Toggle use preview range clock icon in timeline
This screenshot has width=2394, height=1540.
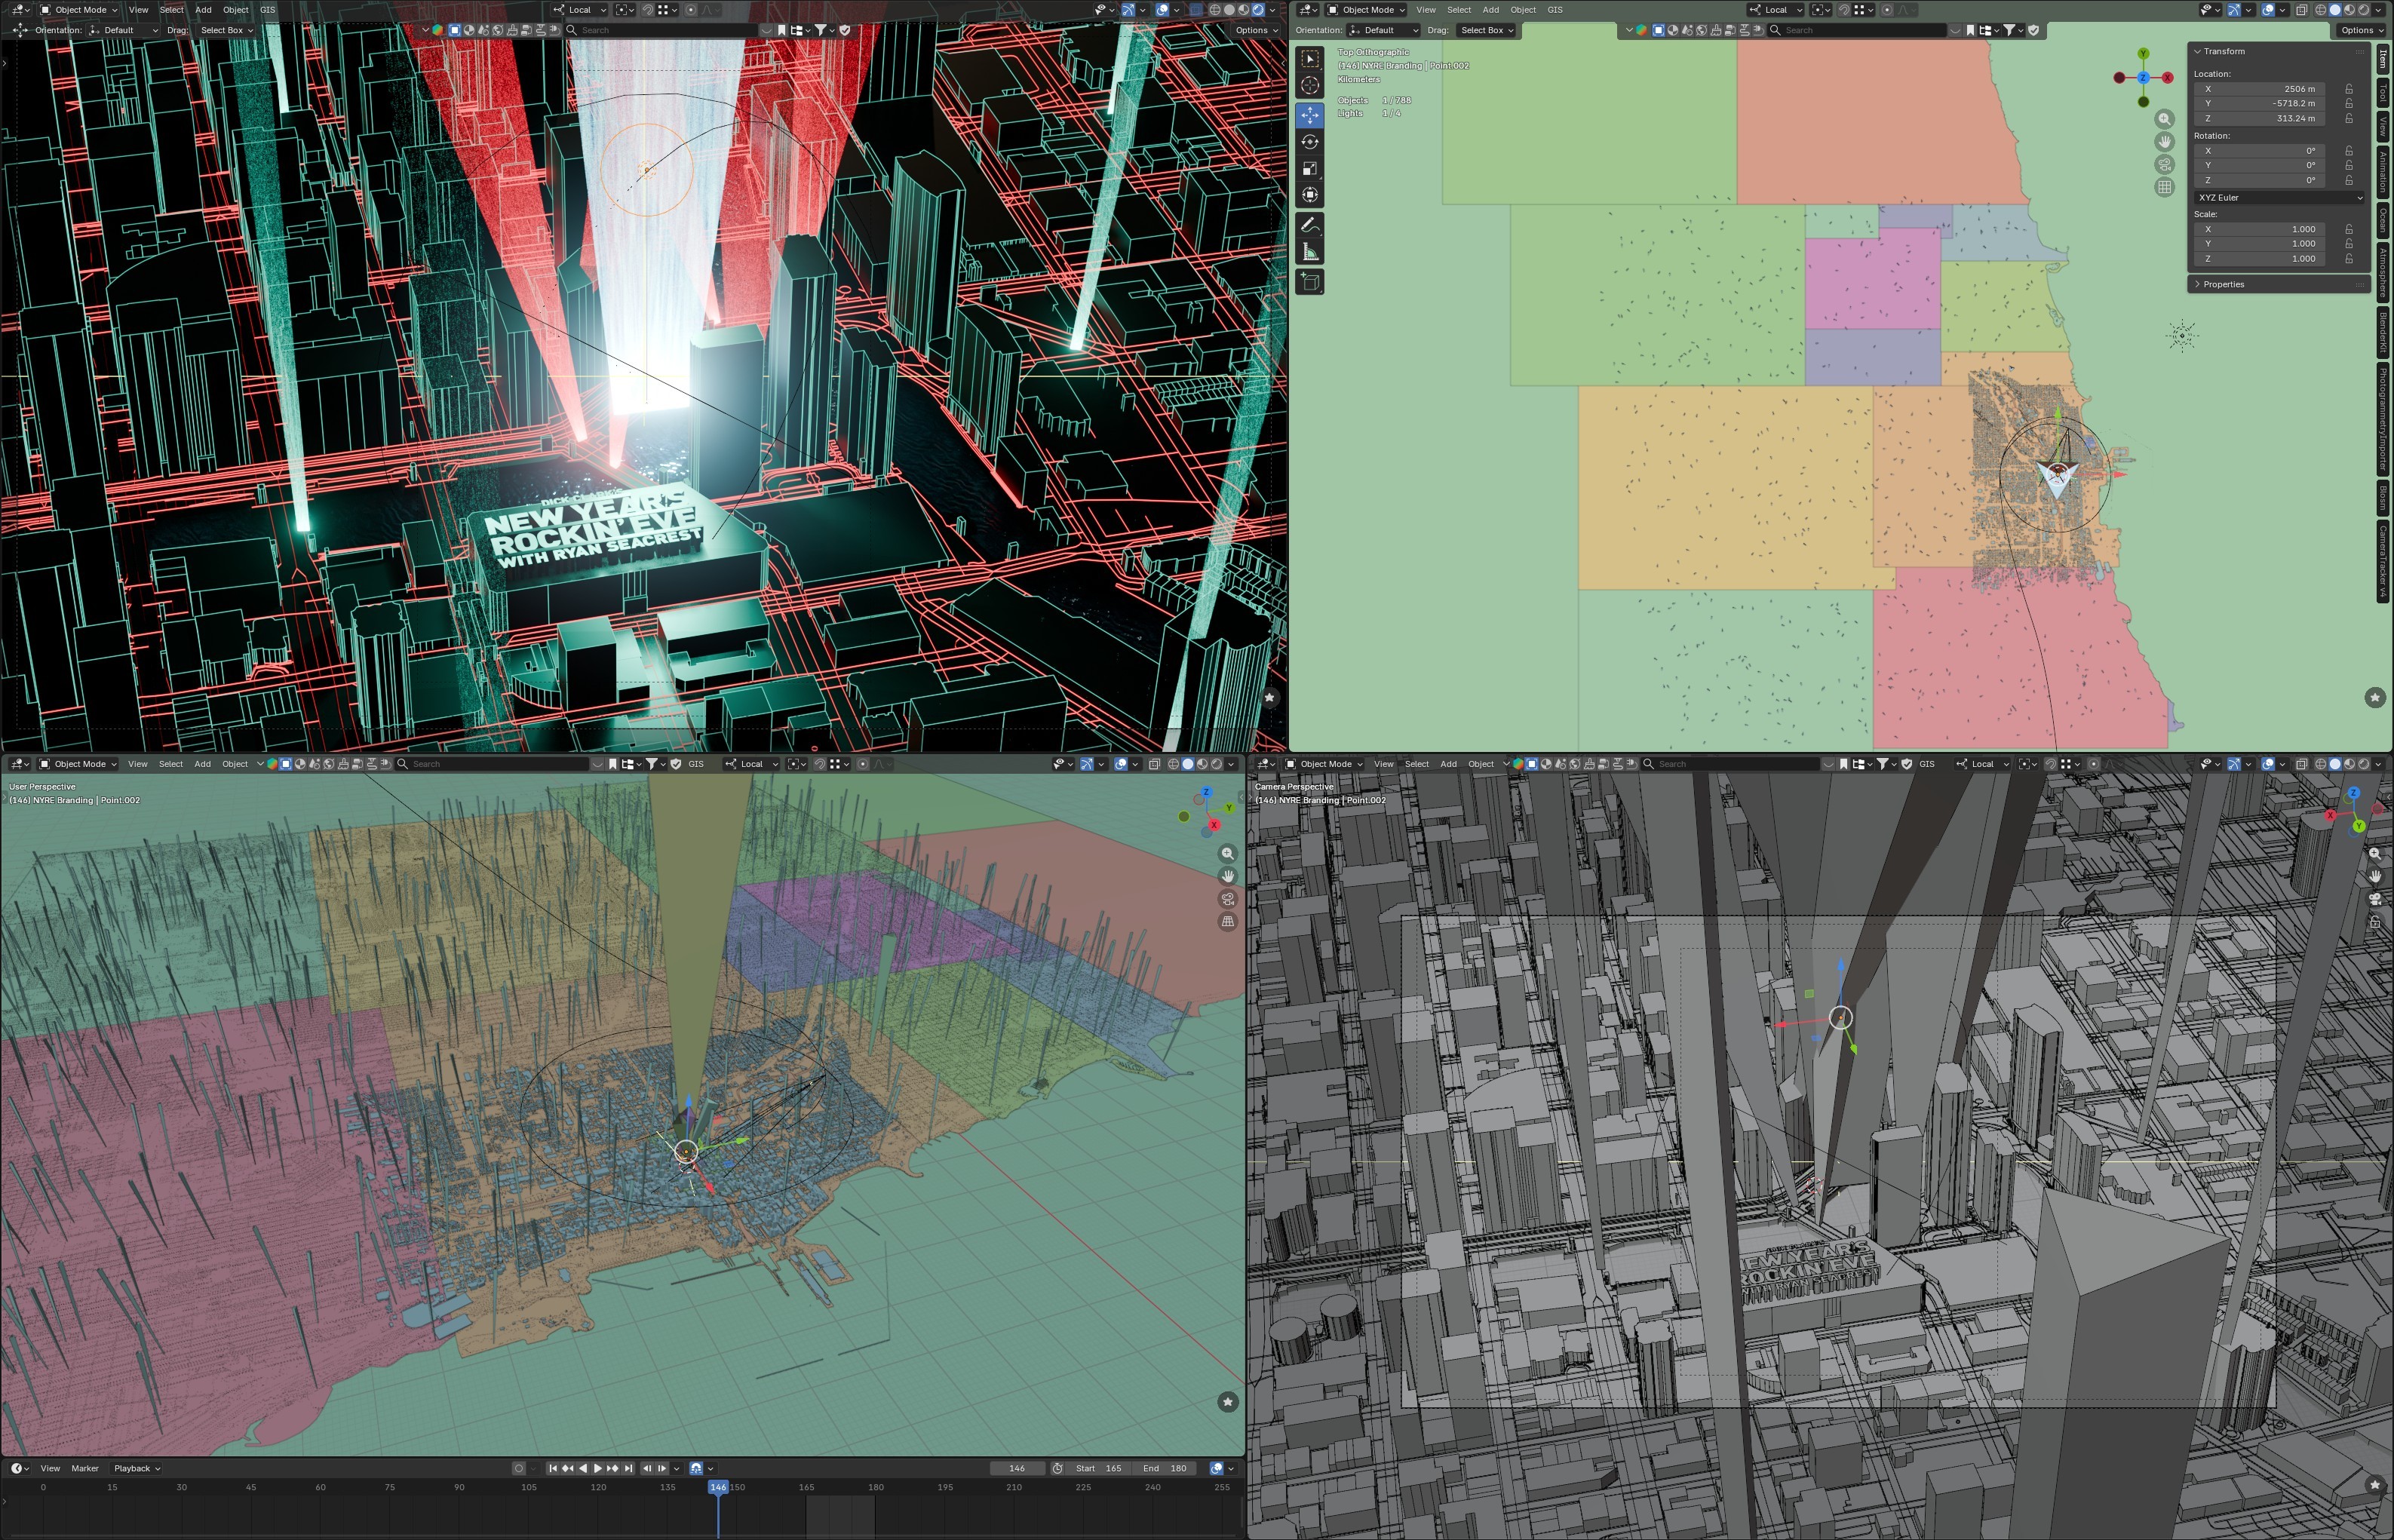click(1057, 1468)
